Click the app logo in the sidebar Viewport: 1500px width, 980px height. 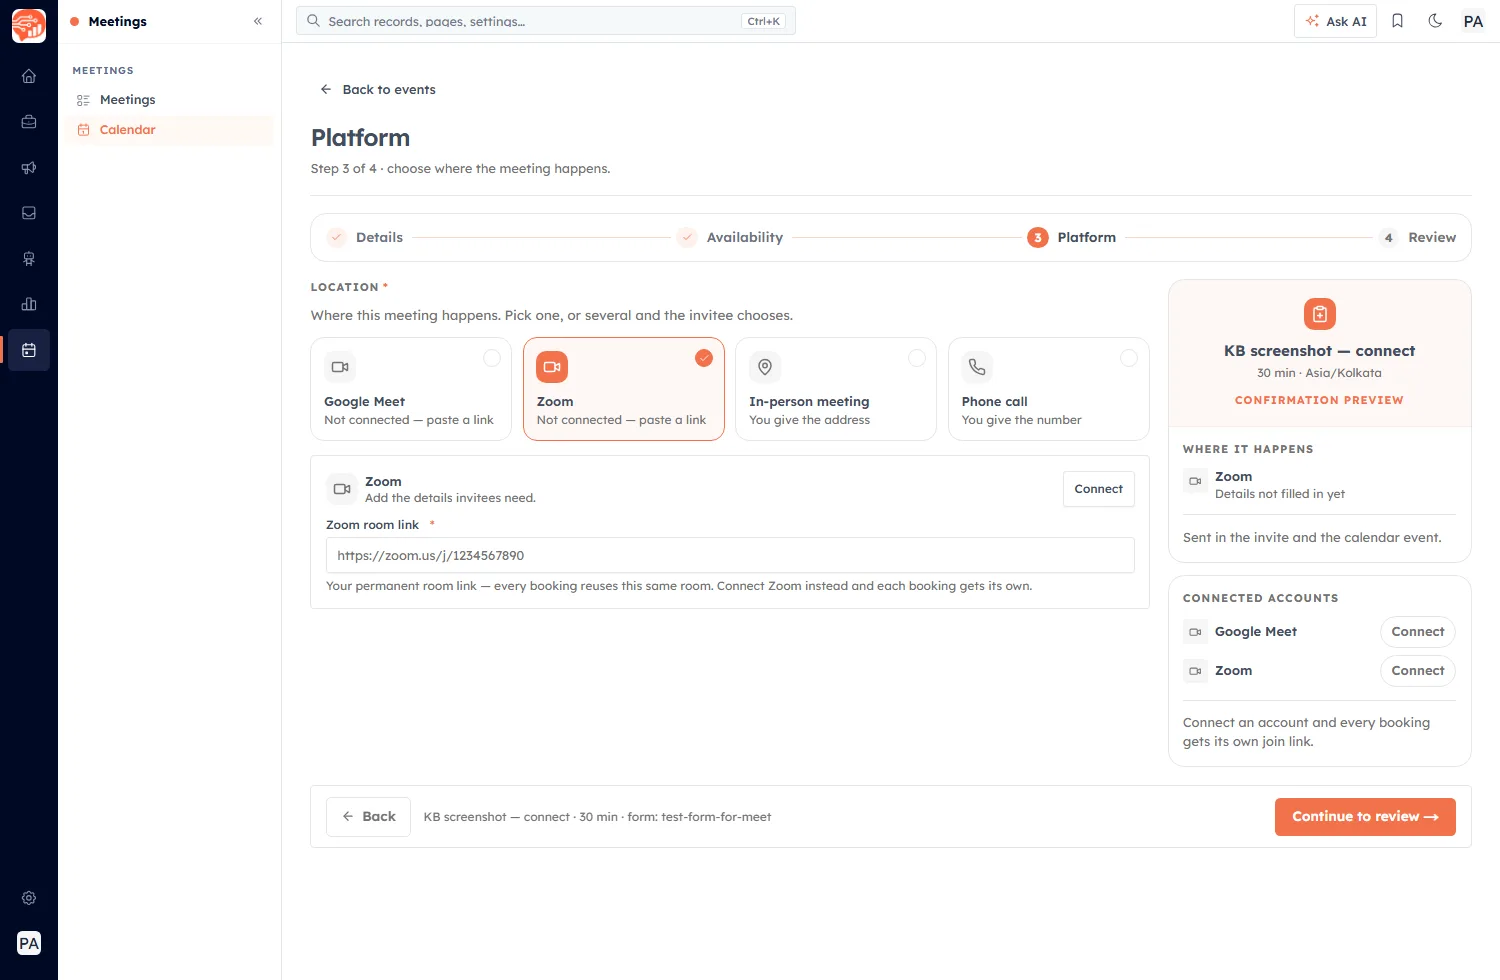[x=29, y=26]
